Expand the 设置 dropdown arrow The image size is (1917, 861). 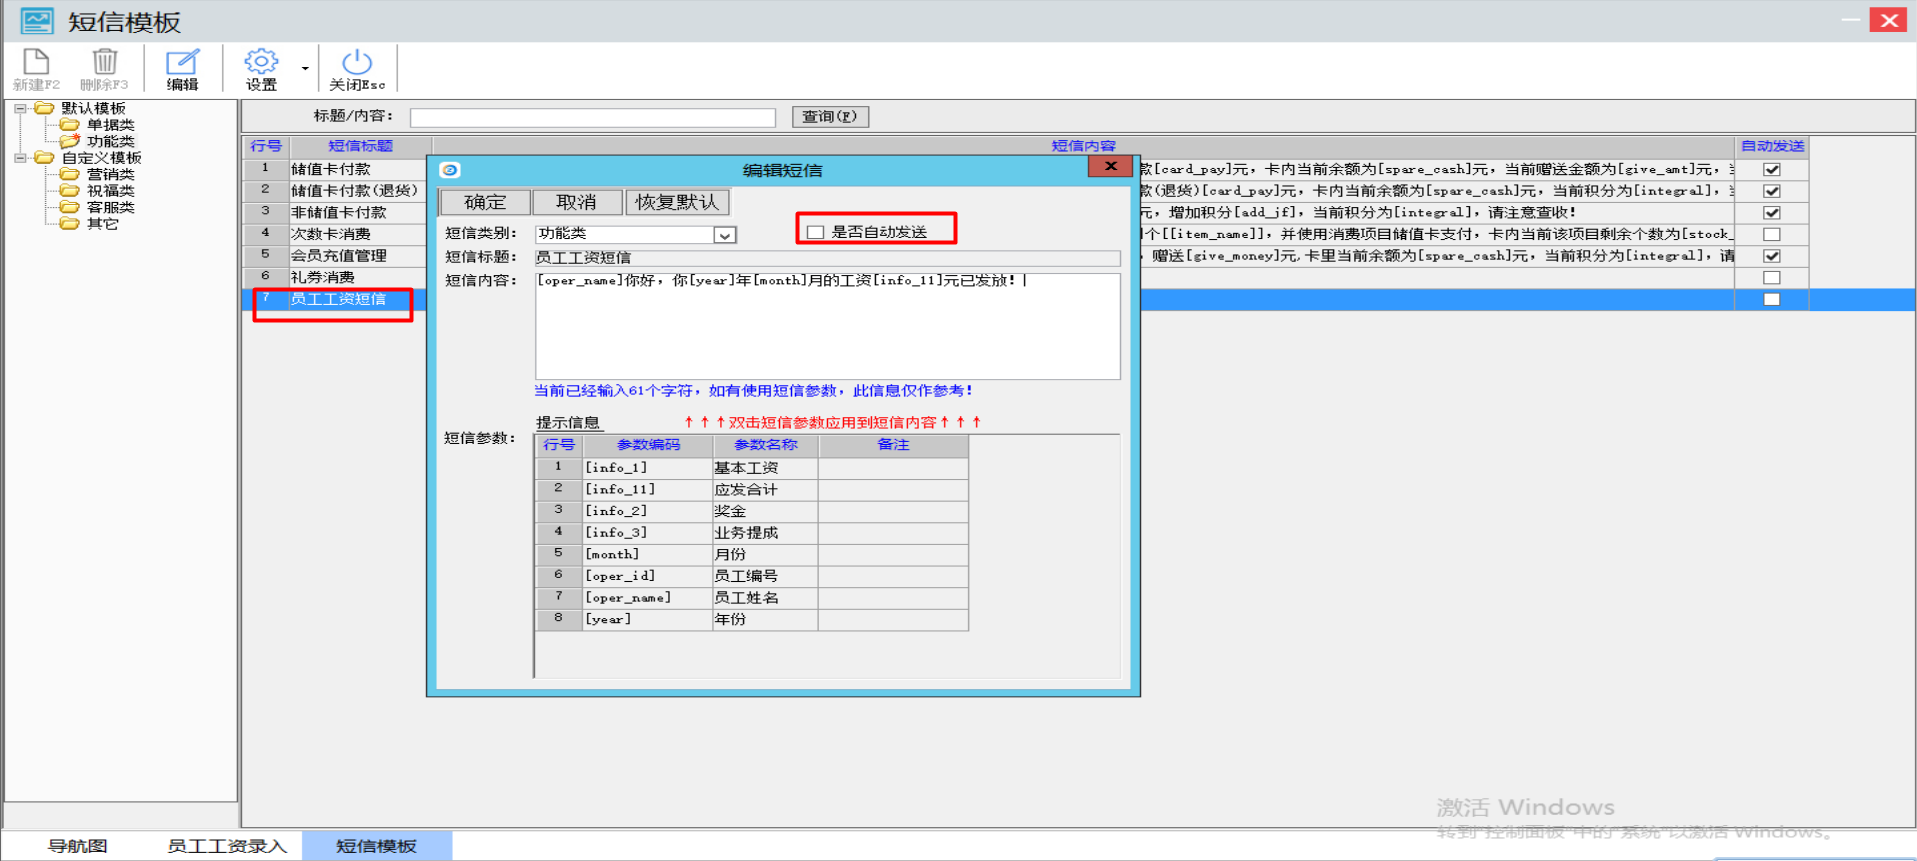305,69
